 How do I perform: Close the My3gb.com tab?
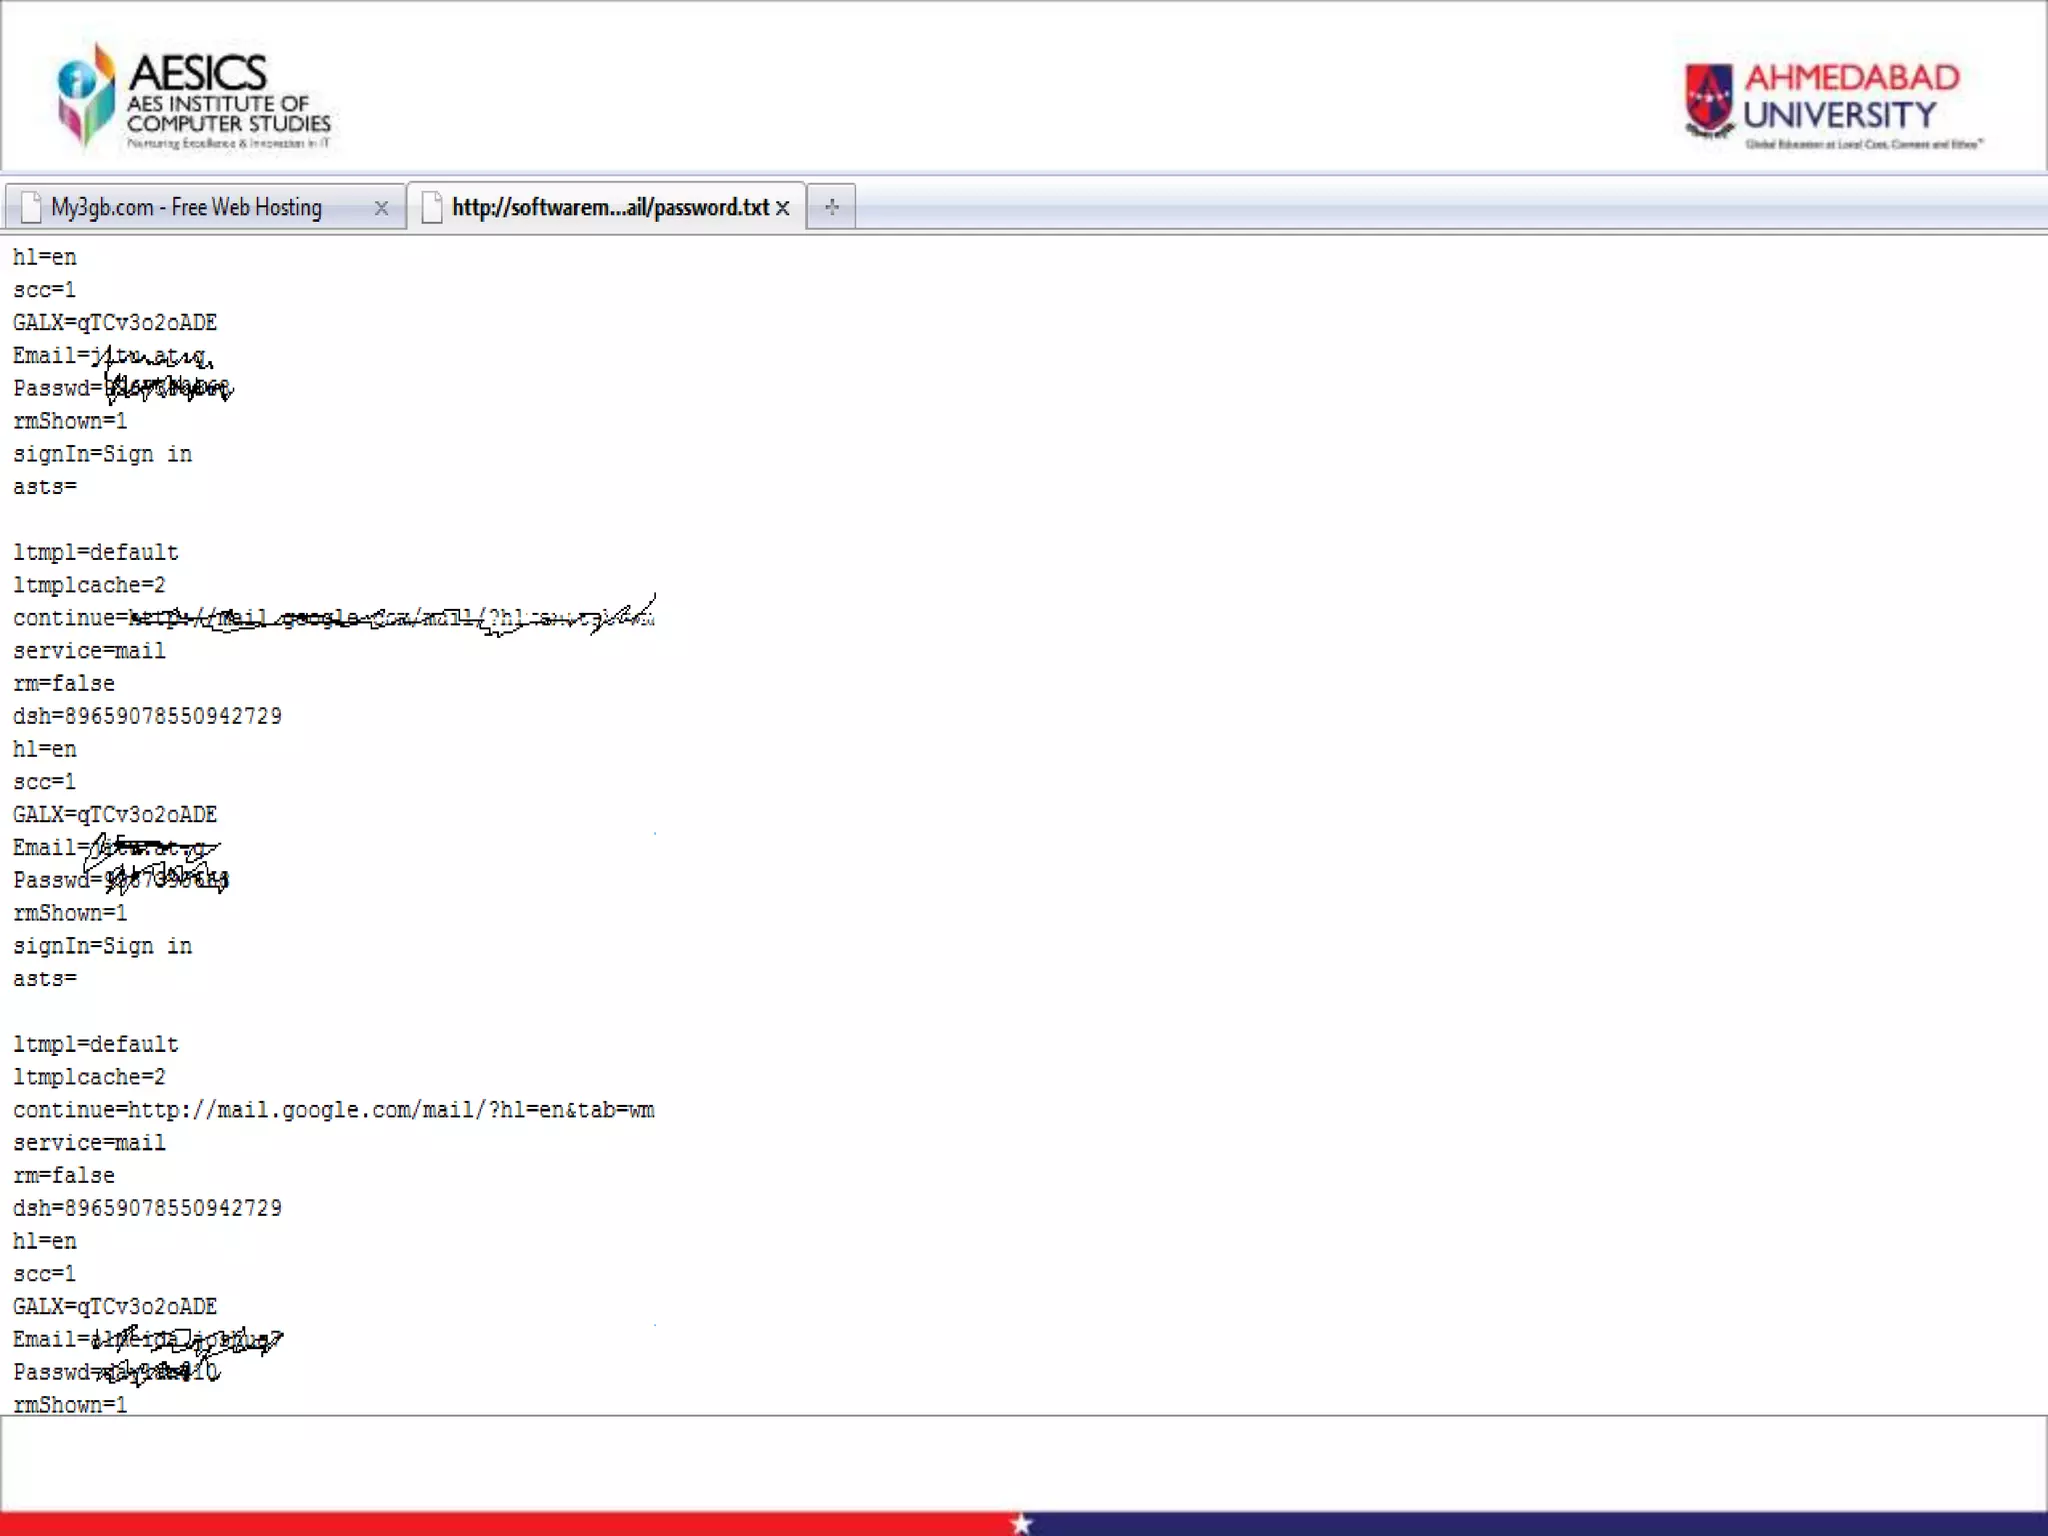(381, 208)
